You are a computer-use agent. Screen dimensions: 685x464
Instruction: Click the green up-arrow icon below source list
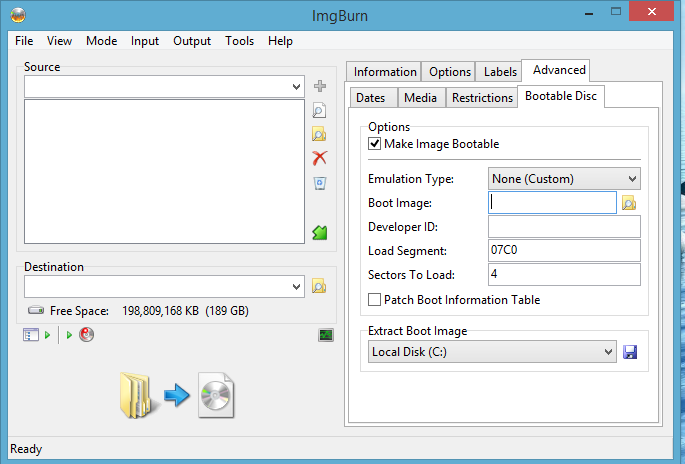(x=320, y=232)
